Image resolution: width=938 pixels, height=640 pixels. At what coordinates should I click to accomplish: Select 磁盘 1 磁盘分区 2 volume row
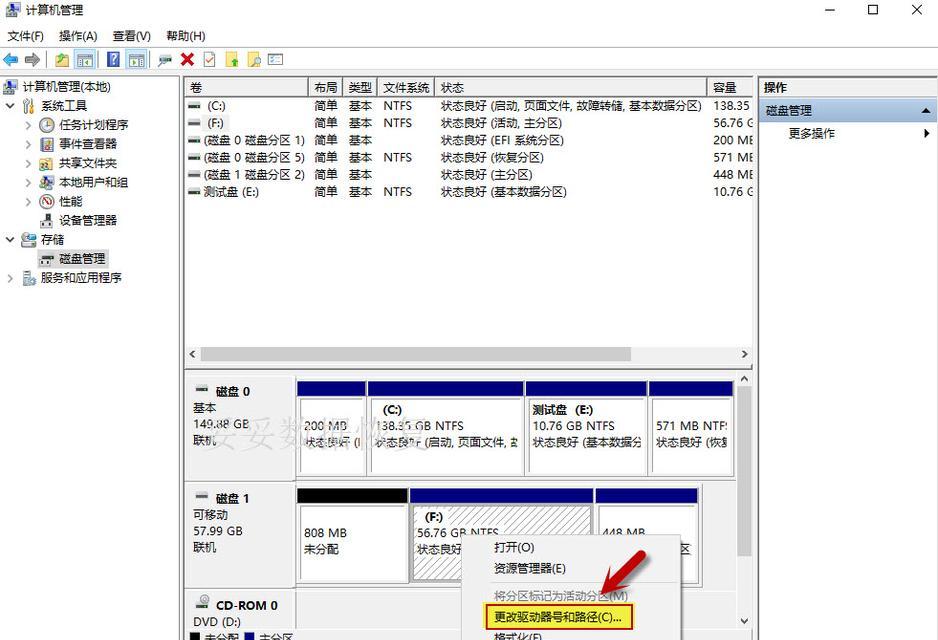(469, 175)
